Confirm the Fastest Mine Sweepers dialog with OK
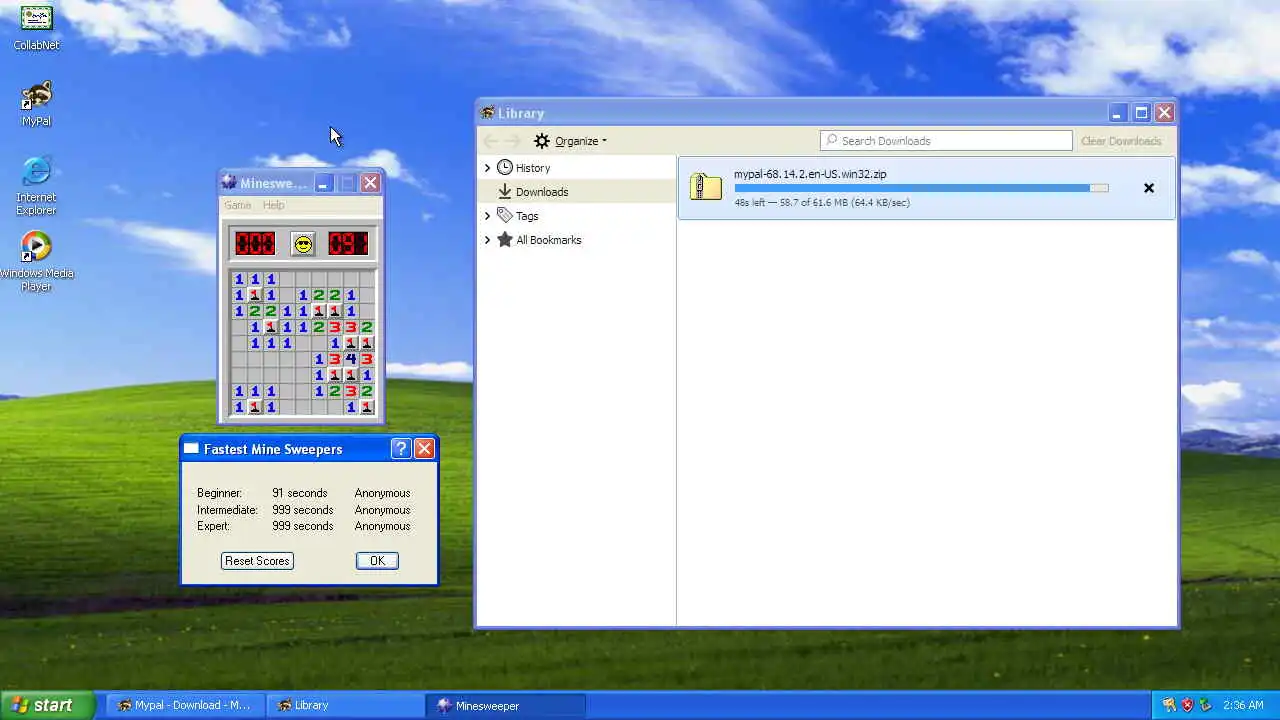This screenshot has height=720, width=1280. tap(377, 561)
